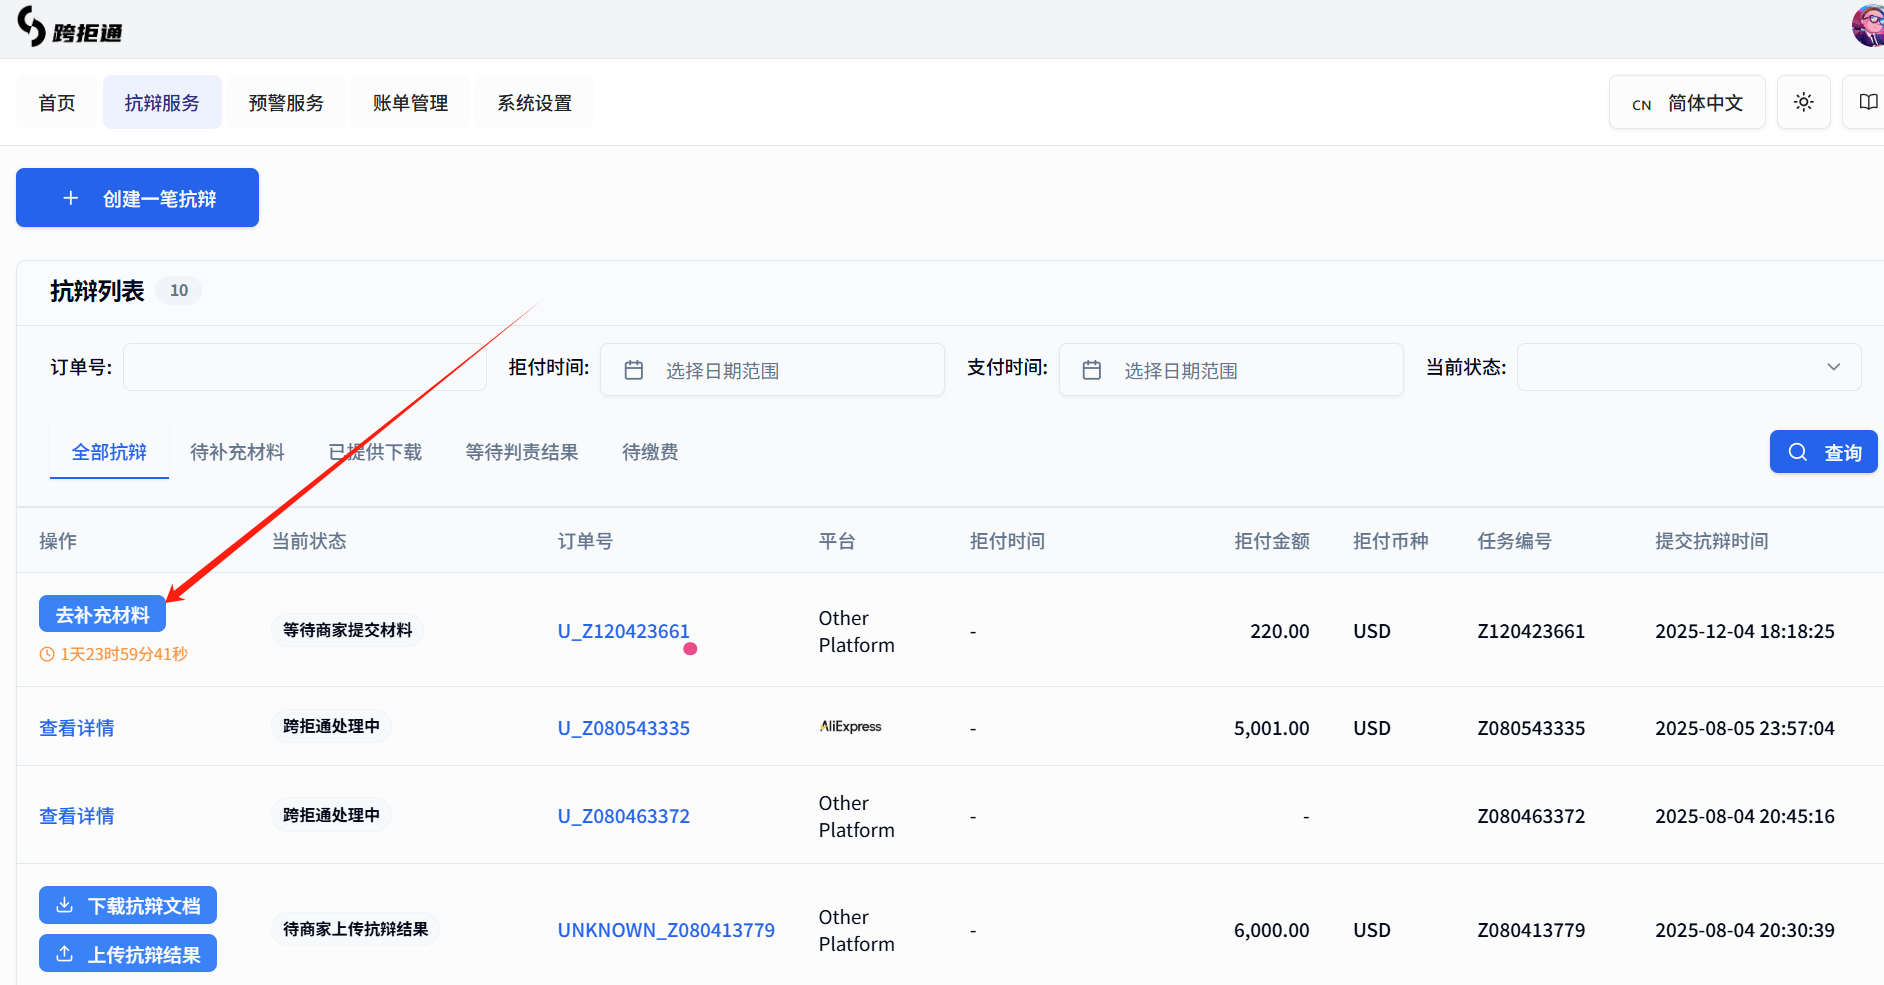Open 账单管理 in the navigation menu

pos(410,103)
